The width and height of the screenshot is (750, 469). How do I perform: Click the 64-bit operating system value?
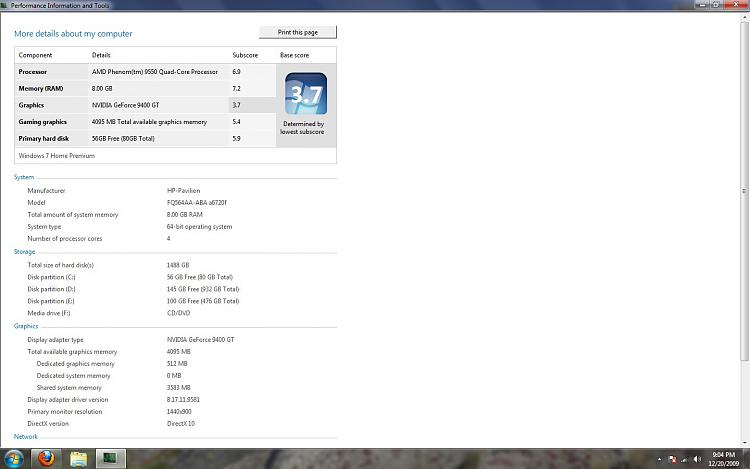tap(199, 227)
